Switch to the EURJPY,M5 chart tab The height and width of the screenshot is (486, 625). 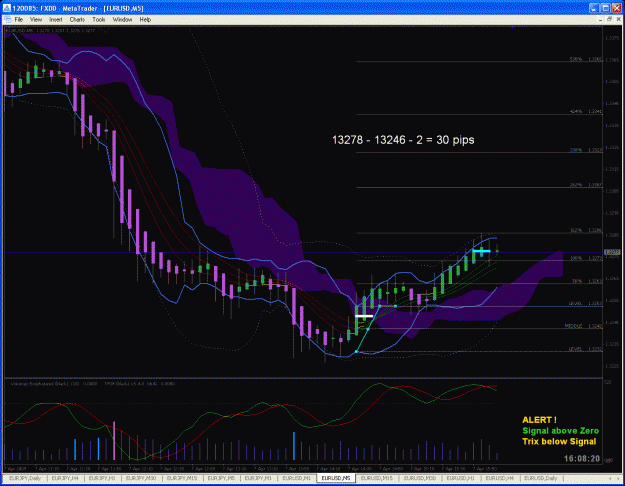tap(221, 478)
